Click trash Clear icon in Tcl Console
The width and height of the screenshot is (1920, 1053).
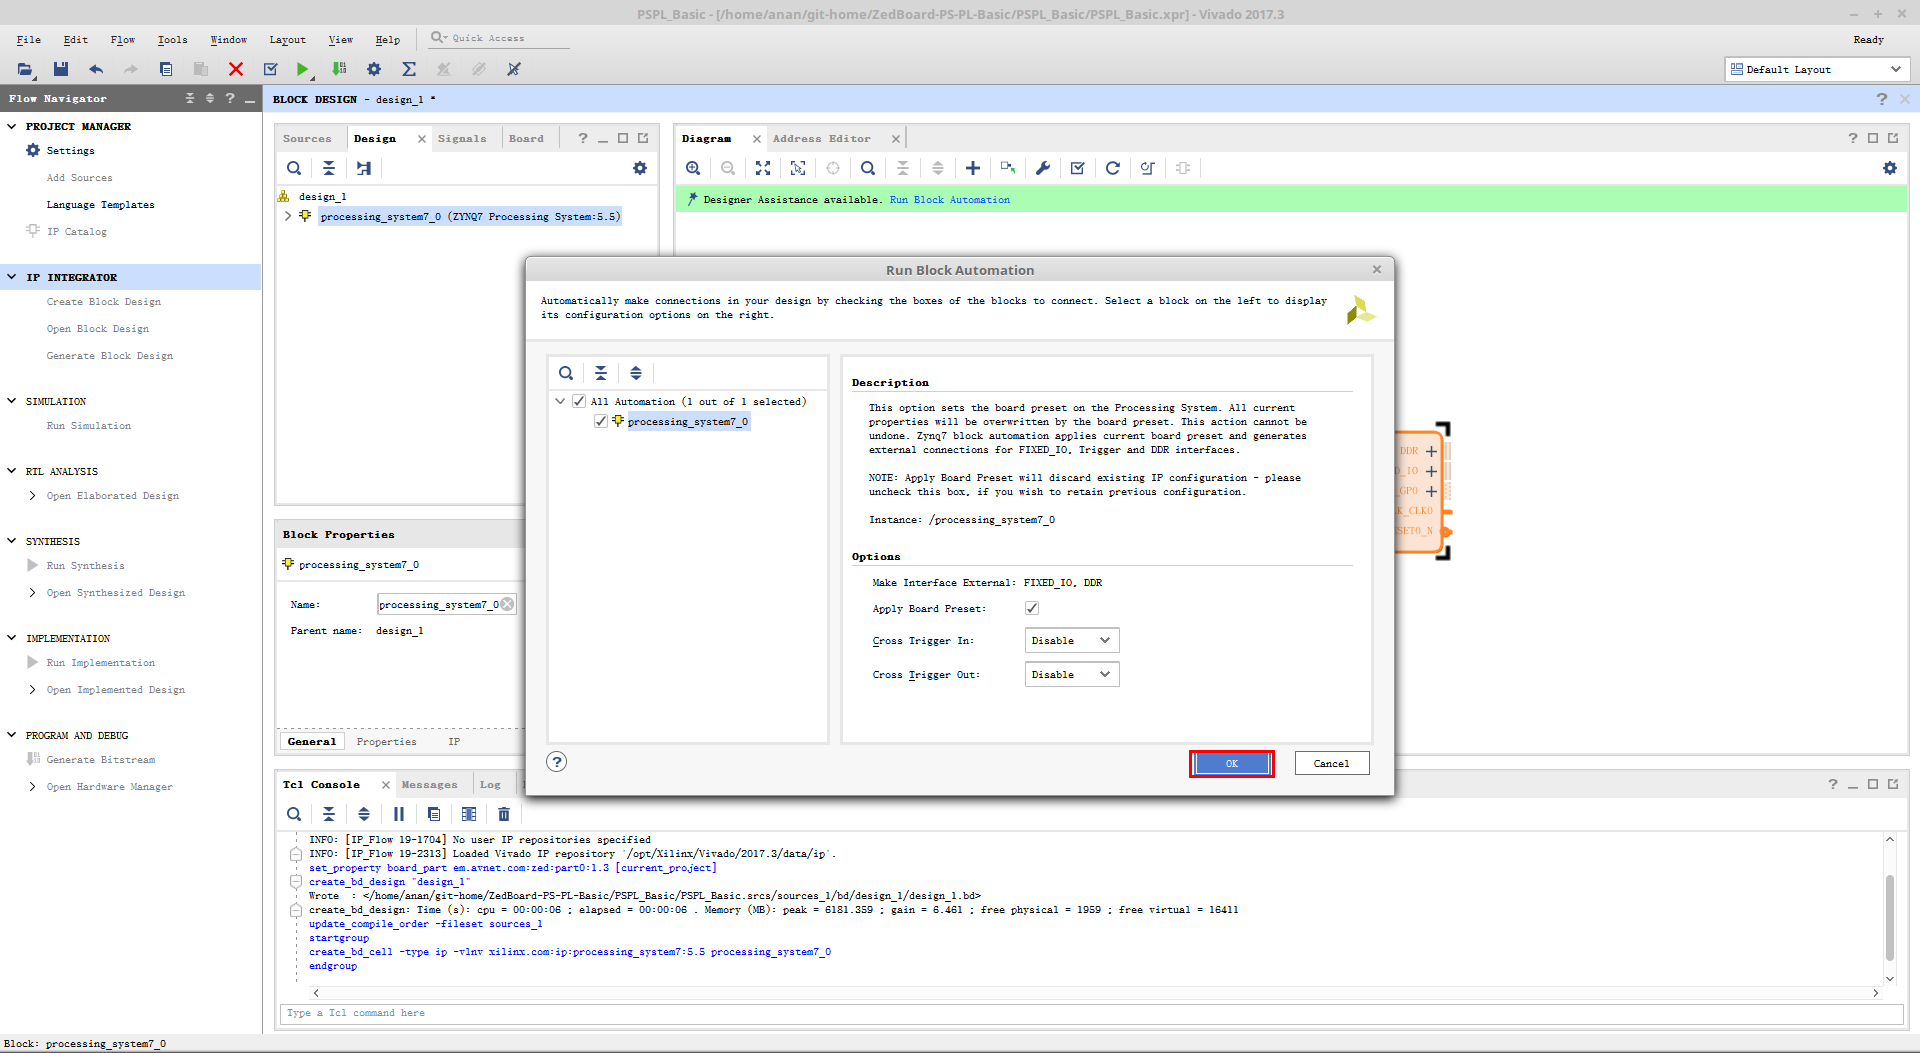click(x=504, y=814)
